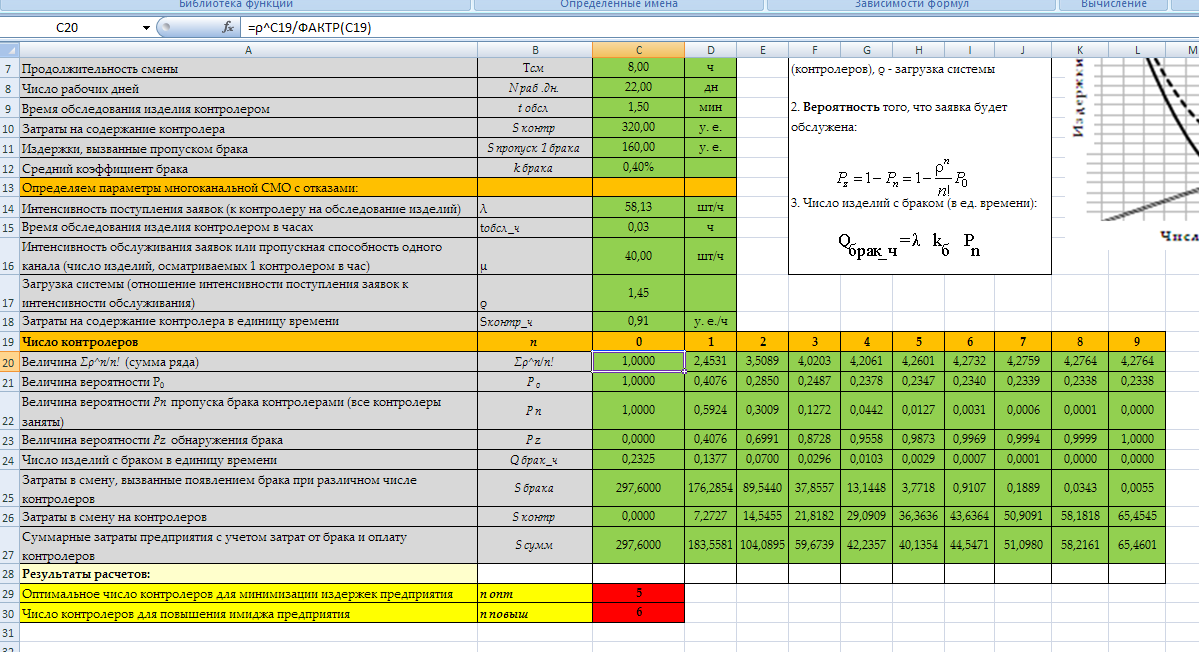
Task: Click cell with value 0,5924
Action: pyautogui.click(x=710, y=410)
